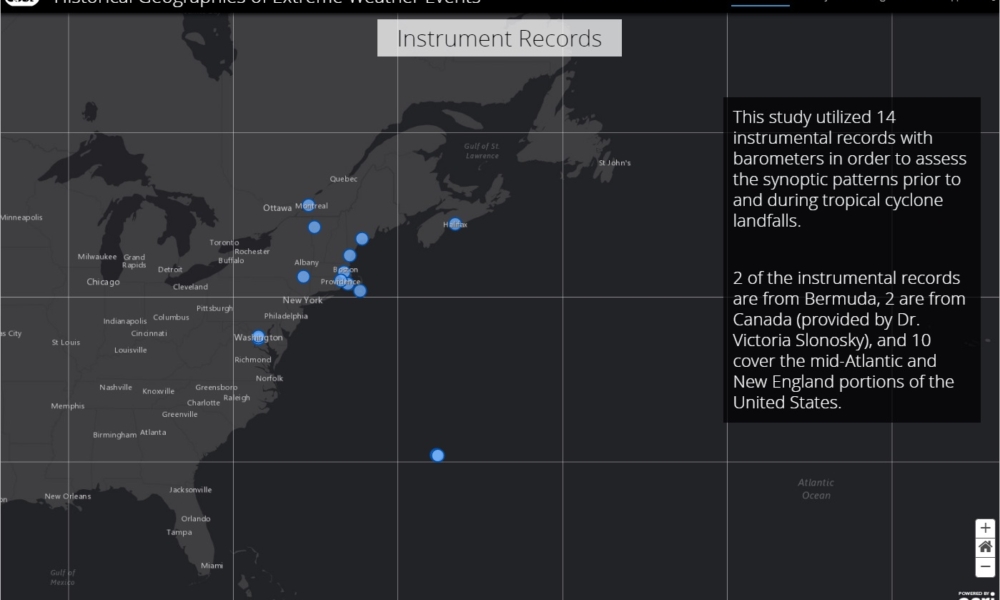Click the Cape Cod area marker
This screenshot has height=600, width=1000.
coord(360,291)
